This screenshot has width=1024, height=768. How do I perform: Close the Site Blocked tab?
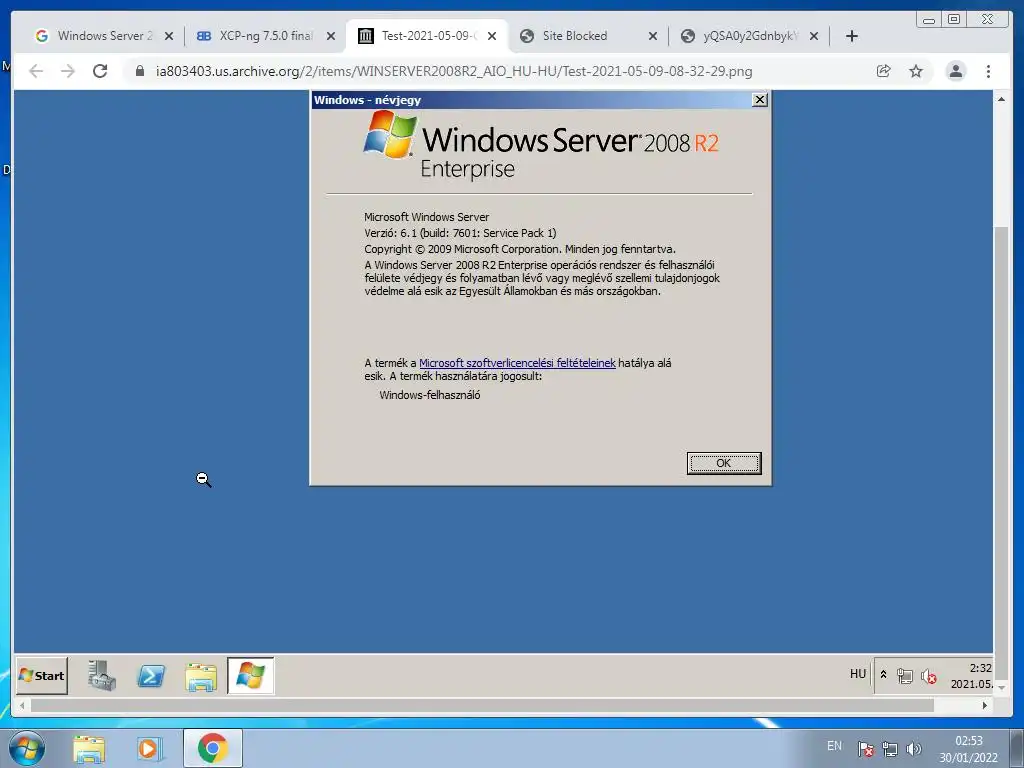652,36
